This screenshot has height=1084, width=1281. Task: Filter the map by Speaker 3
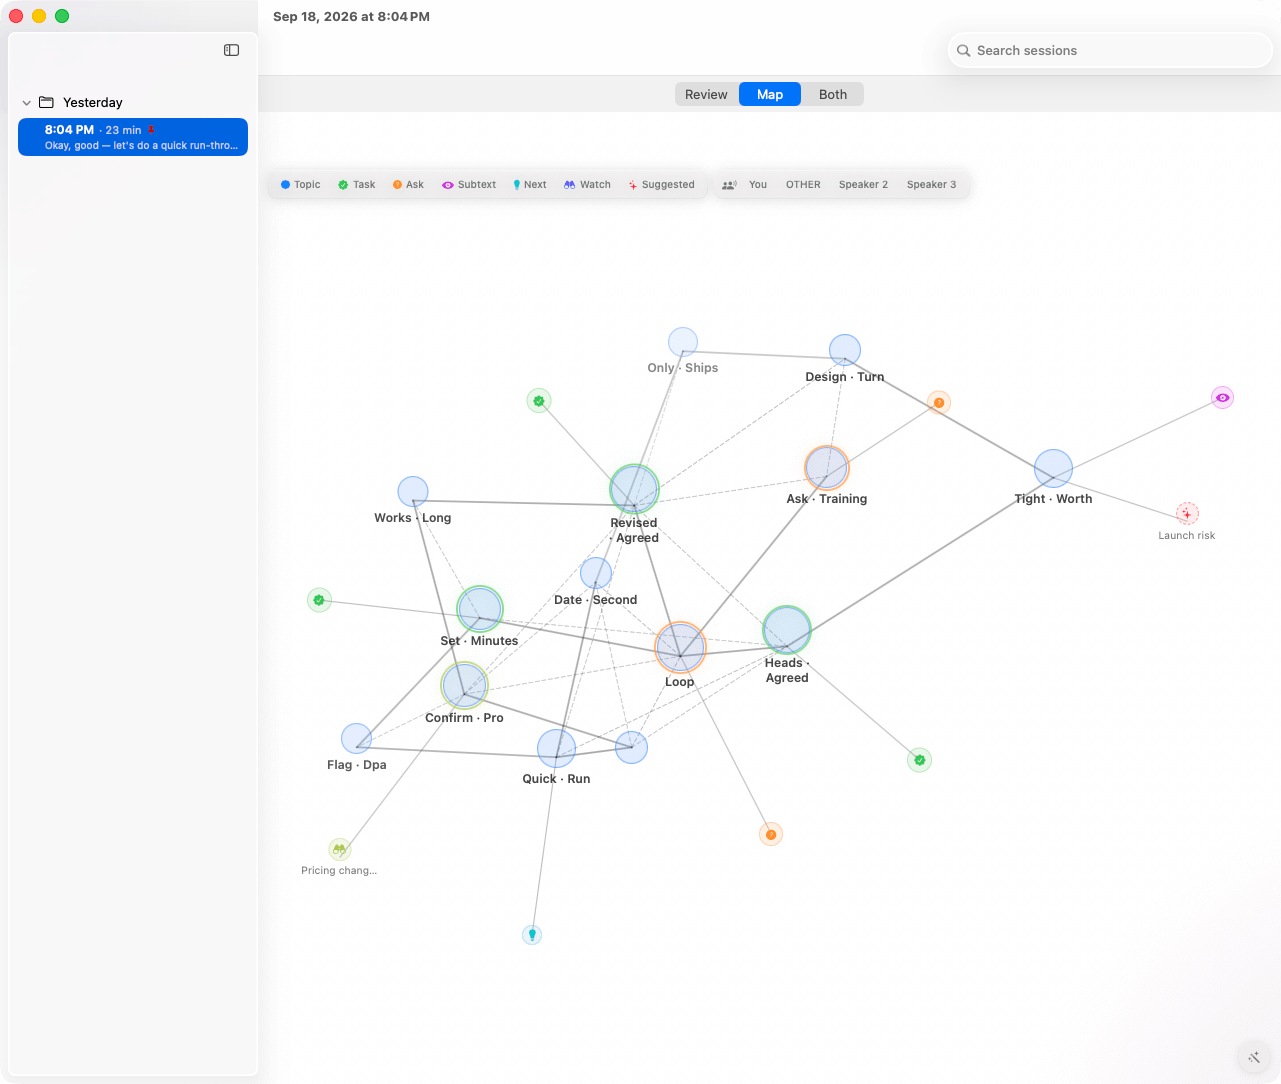click(931, 185)
